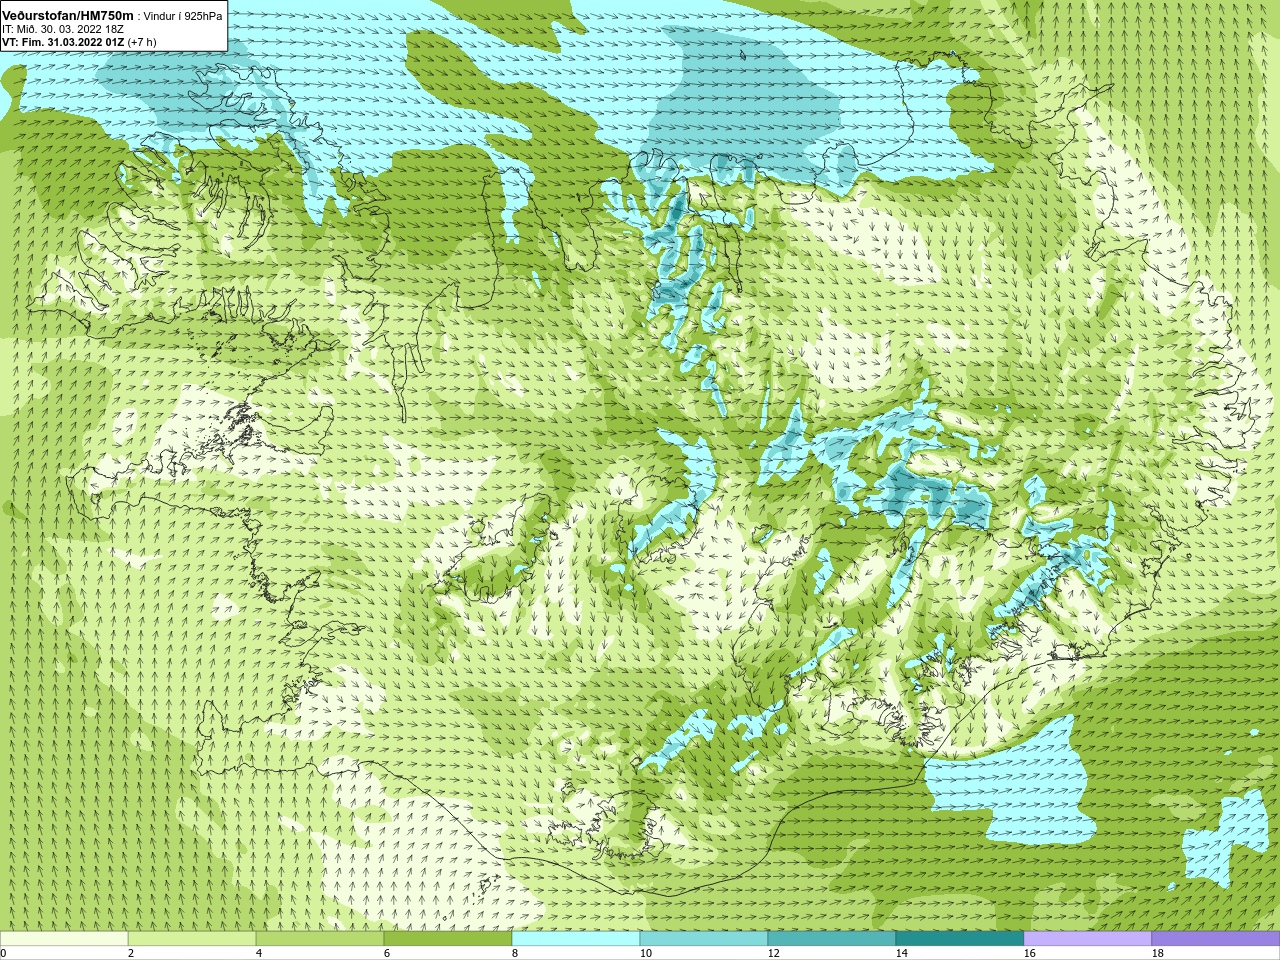Image resolution: width=1280 pixels, height=960 pixels.
Task: Click the legend scale value 4
Action: tap(259, 953)
